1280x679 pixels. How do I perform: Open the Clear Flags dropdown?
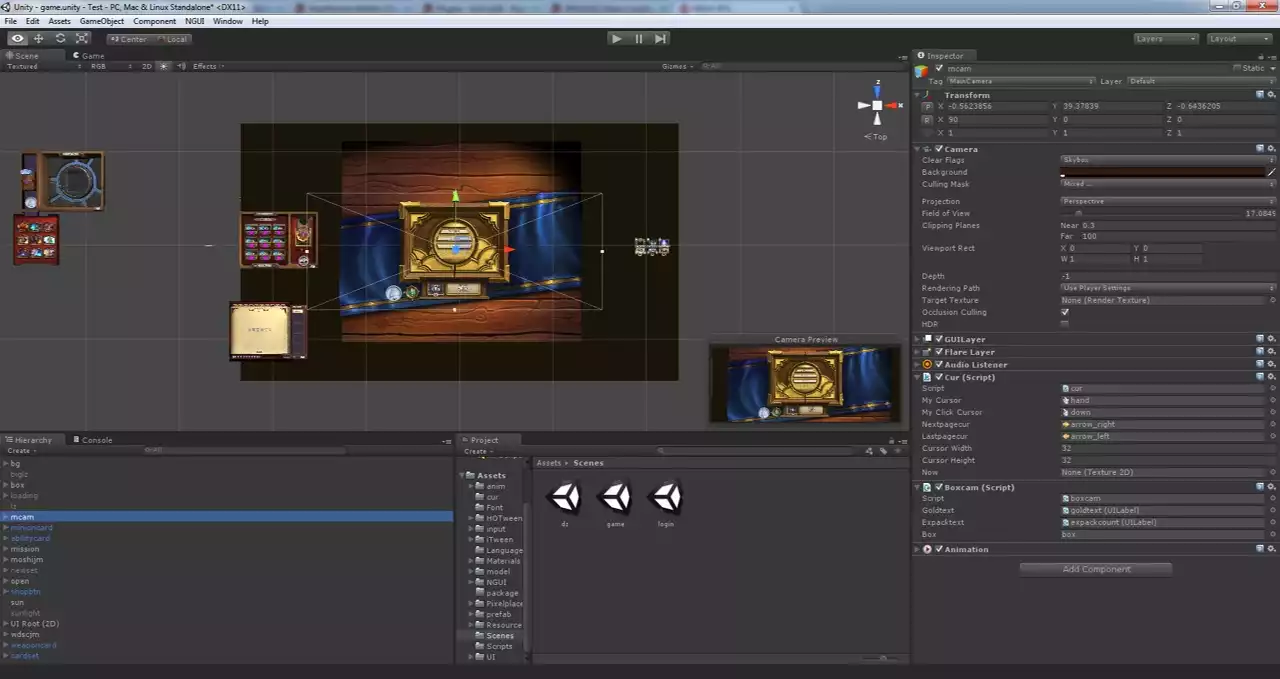tap(1167, 160)
